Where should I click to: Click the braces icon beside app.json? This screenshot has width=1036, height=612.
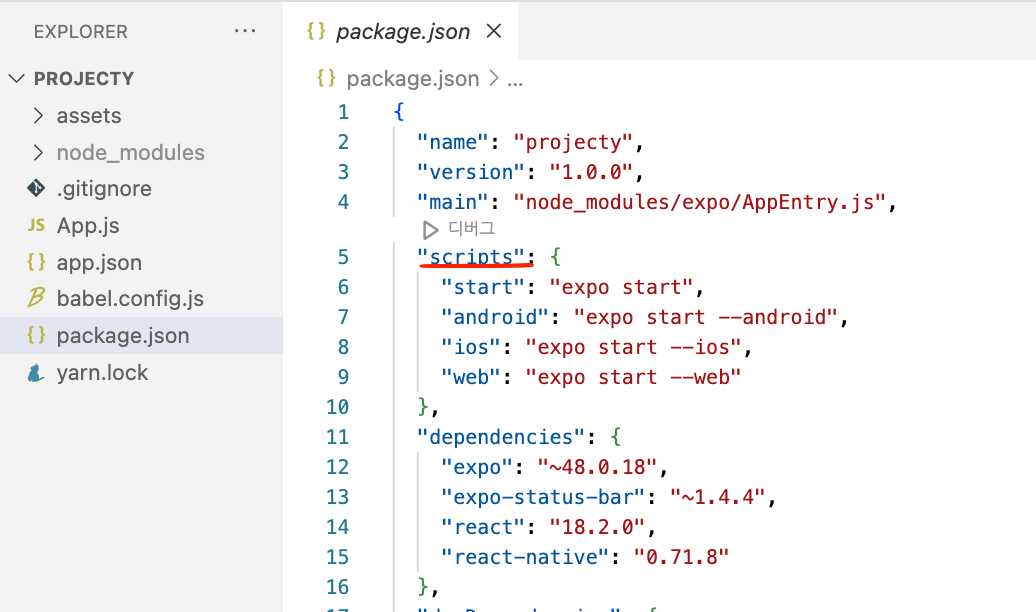click(x=36, y=262)
